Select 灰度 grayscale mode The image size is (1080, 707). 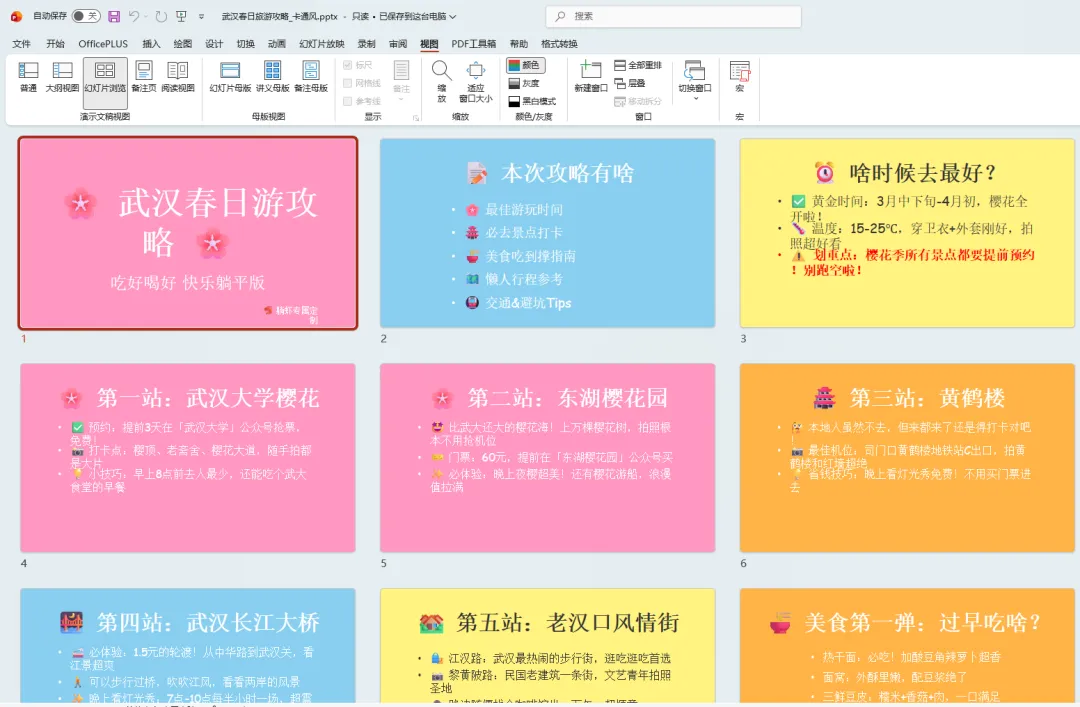click(x=525, y=83)
